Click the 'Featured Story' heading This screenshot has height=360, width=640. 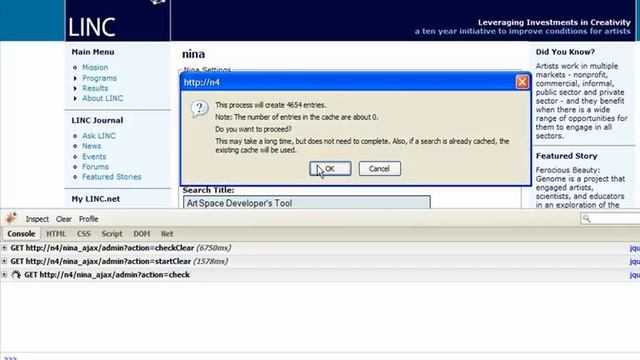coord(567,156)
